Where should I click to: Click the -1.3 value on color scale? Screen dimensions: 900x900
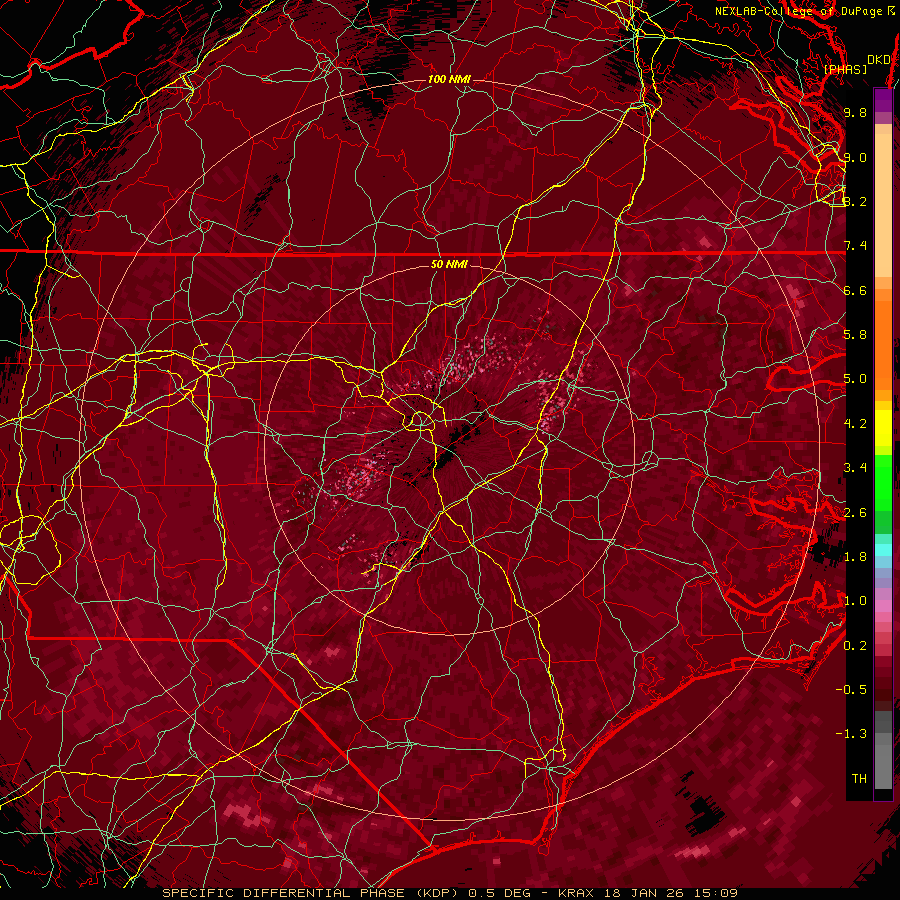pos(851,734)
